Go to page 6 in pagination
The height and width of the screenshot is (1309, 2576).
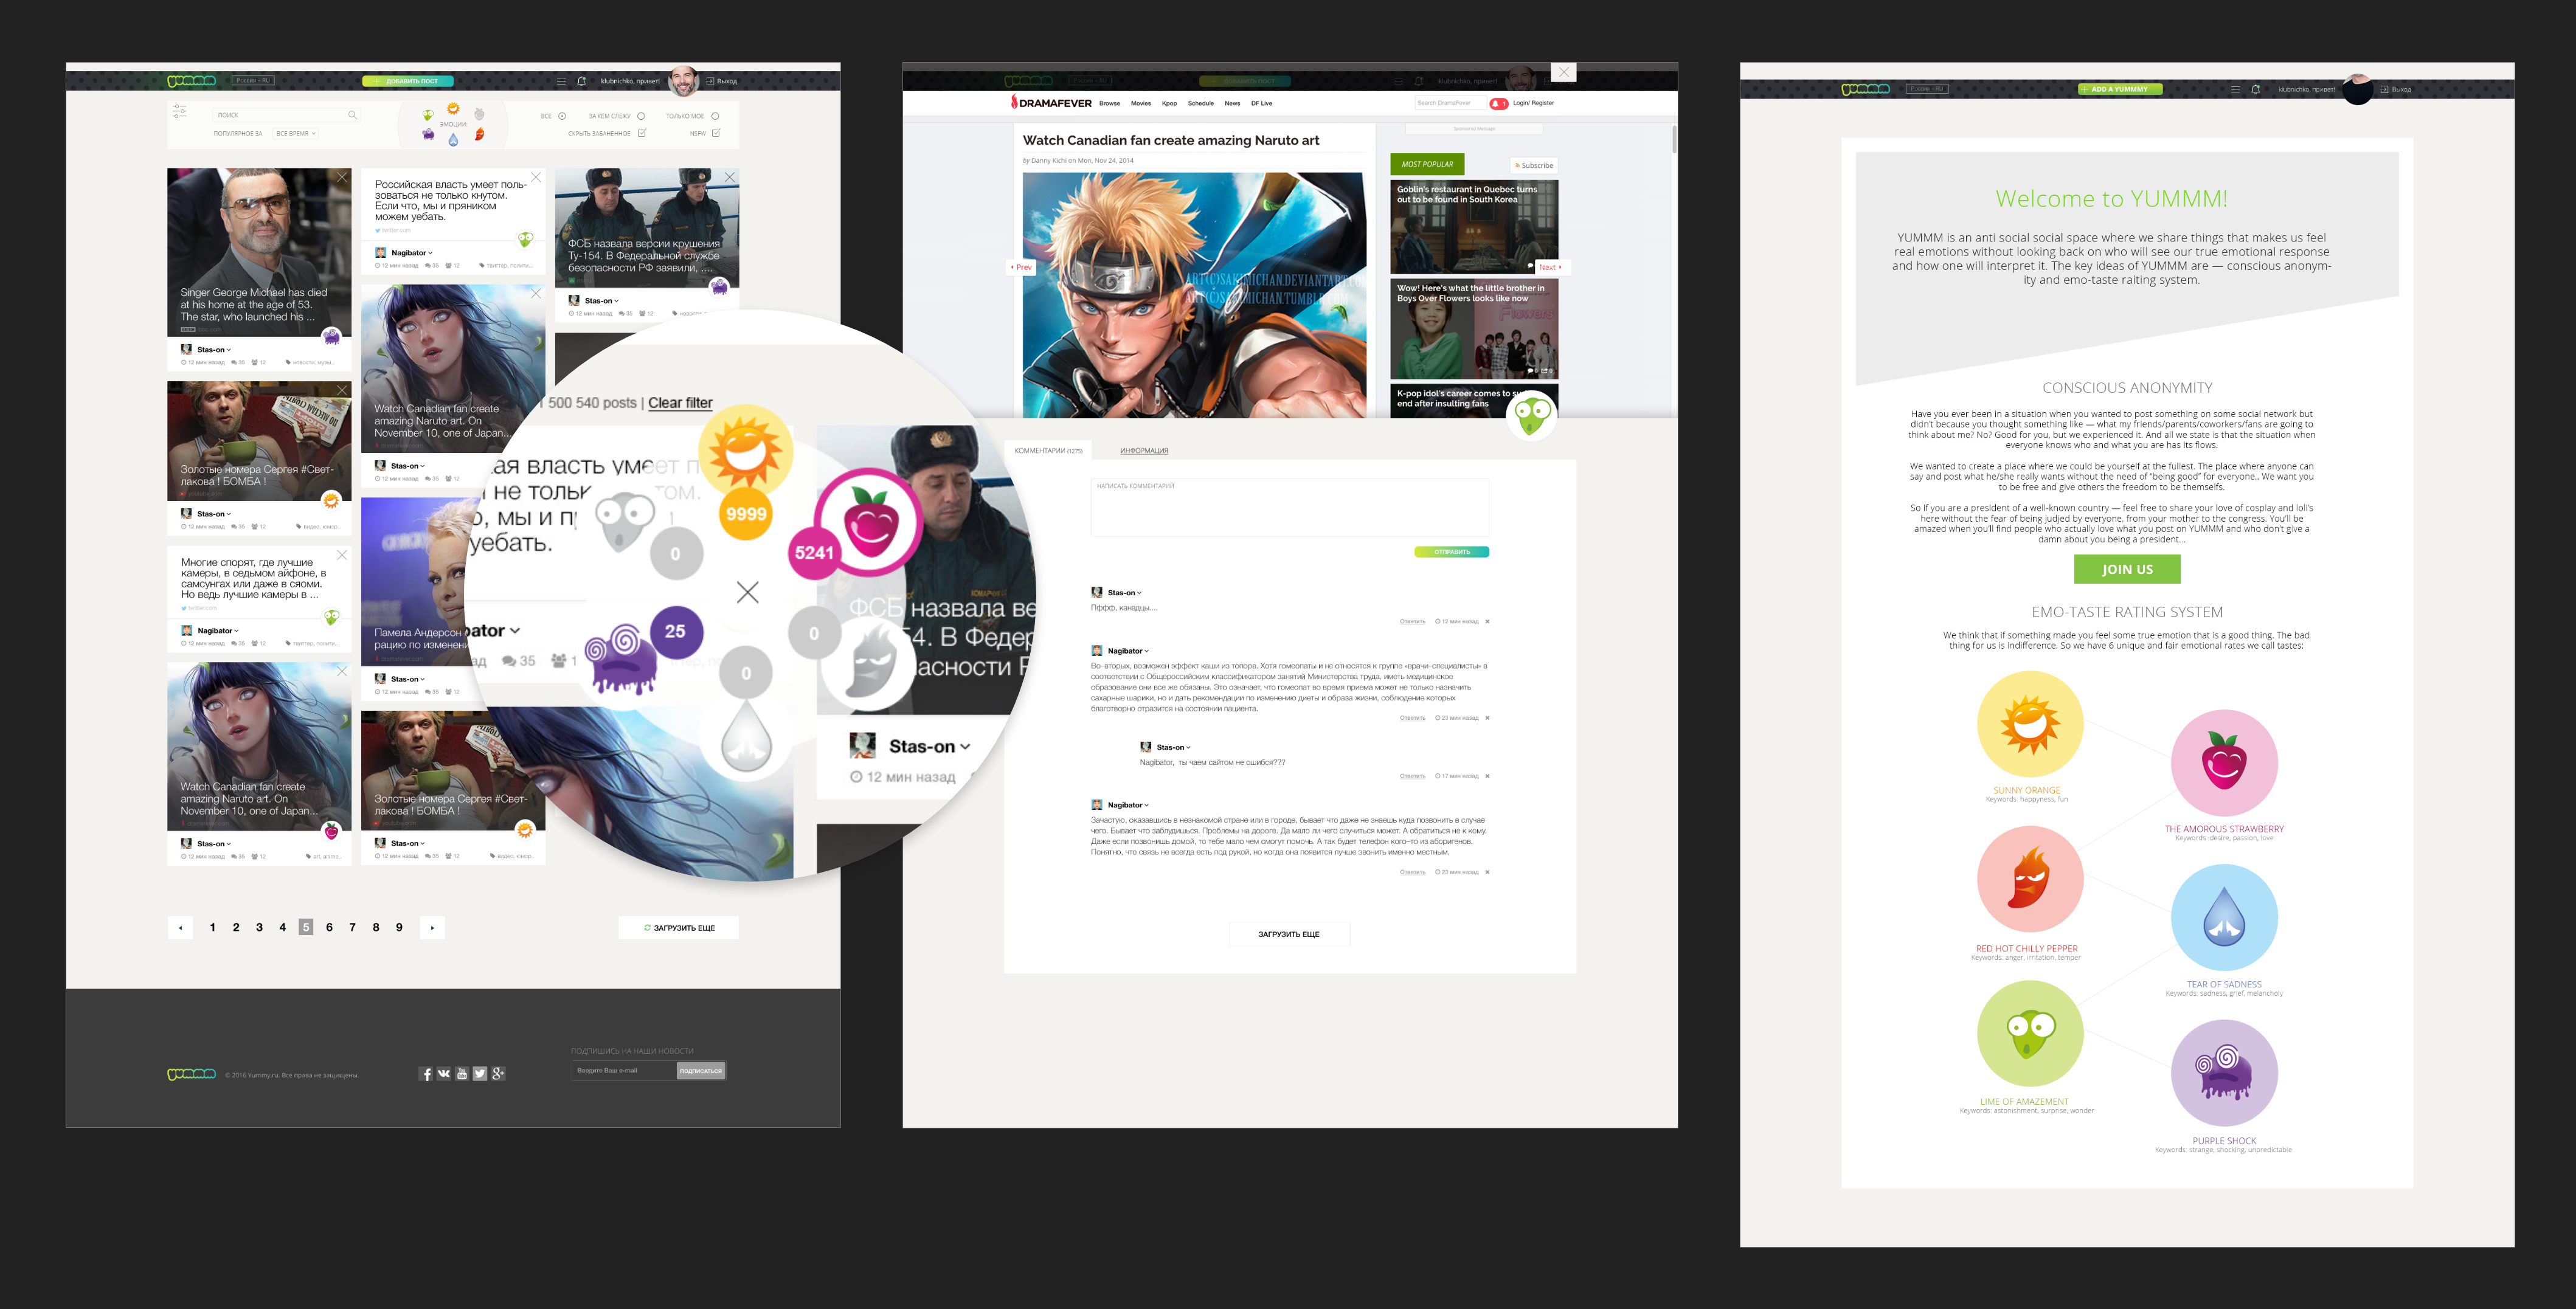pyautogui.click(x=329, y=927)
